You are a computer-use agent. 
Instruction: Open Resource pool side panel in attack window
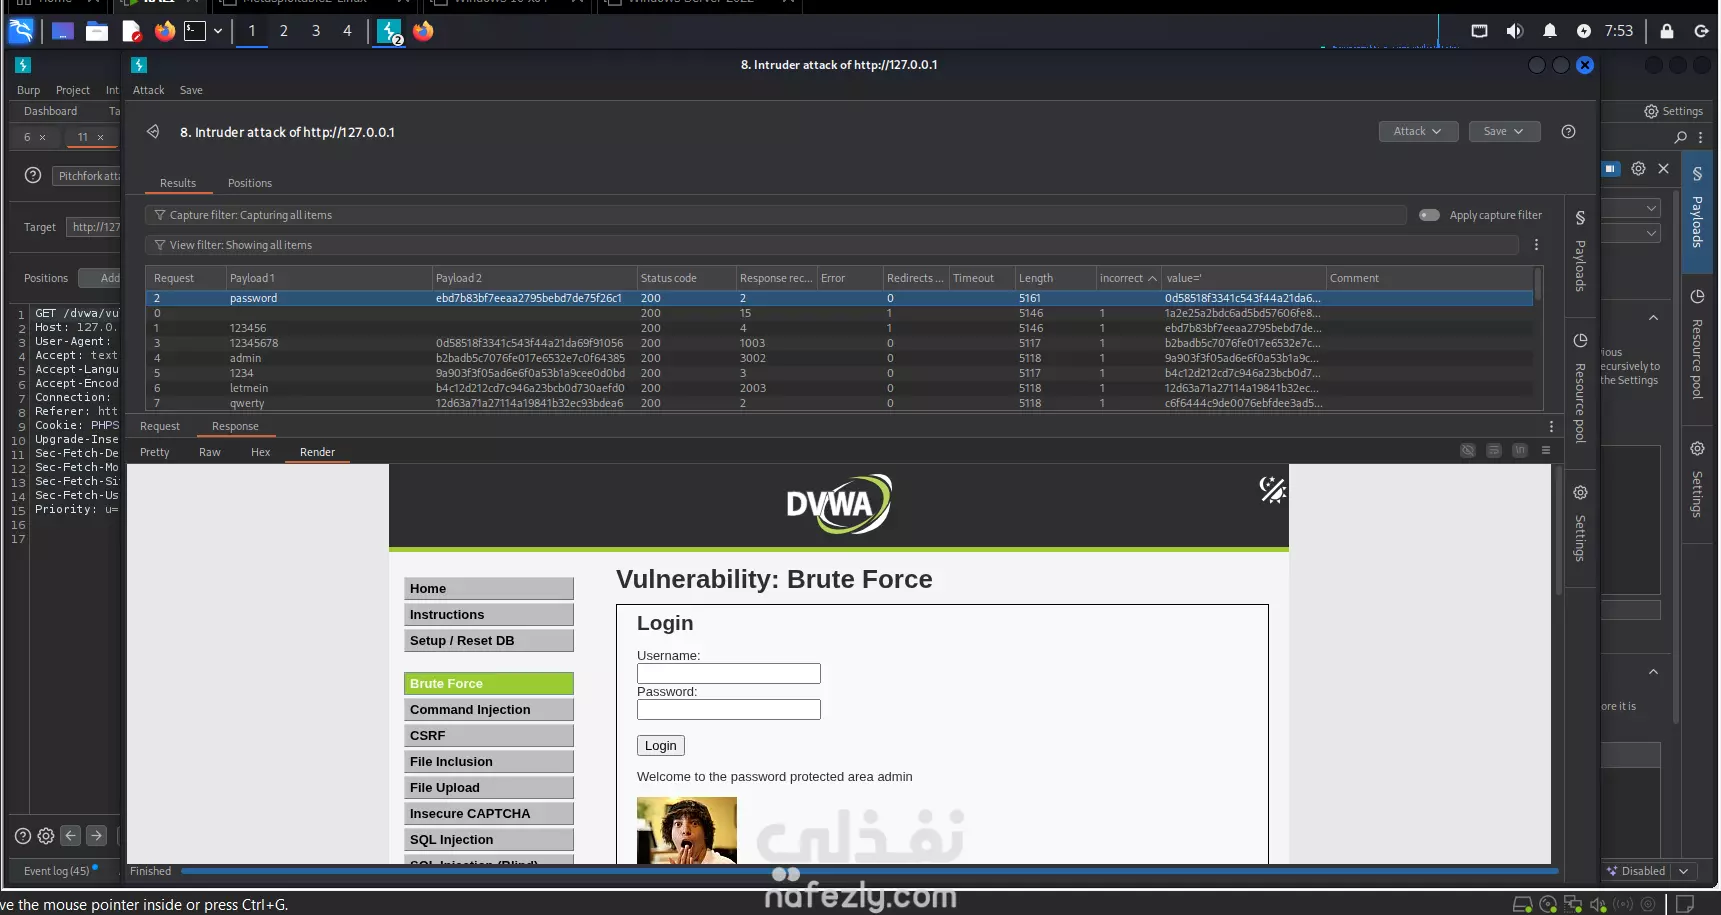click(1580, 388)
